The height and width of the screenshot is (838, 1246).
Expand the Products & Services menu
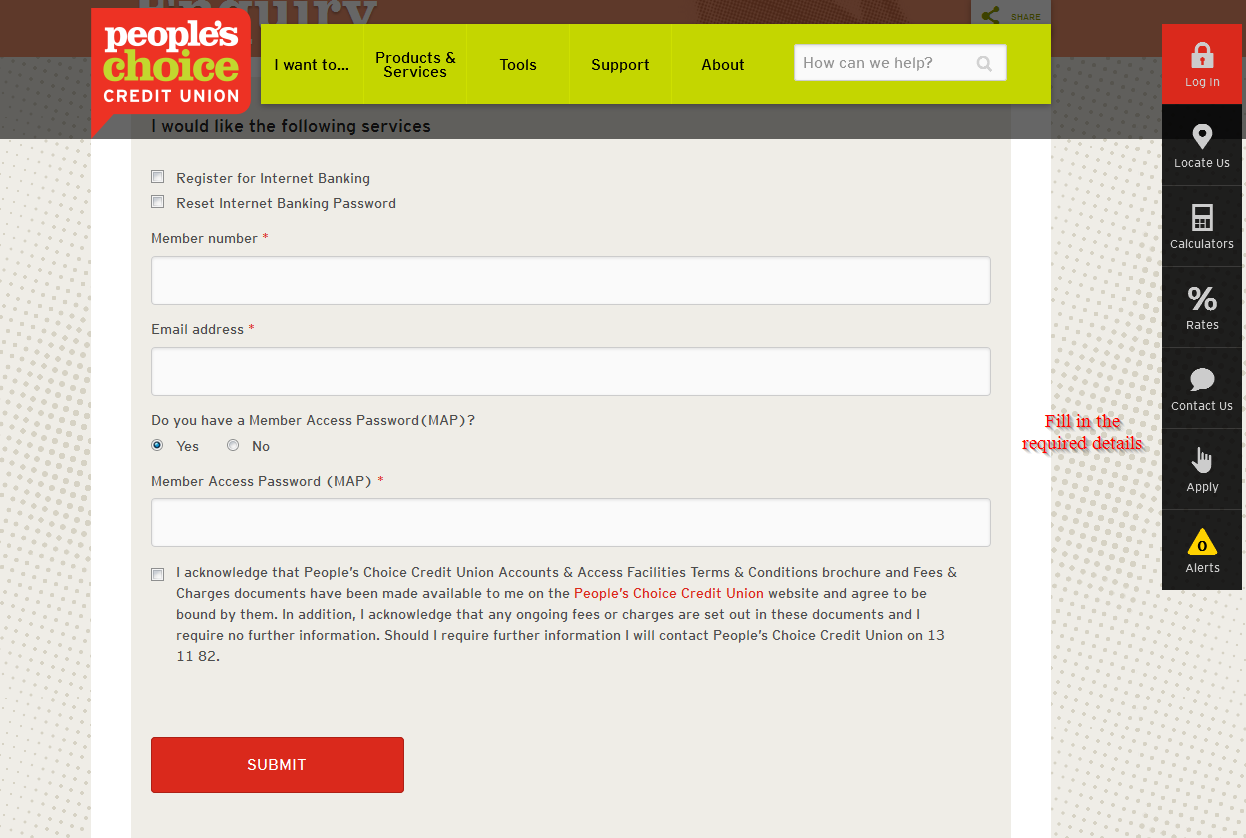click(x=415, y=65)
